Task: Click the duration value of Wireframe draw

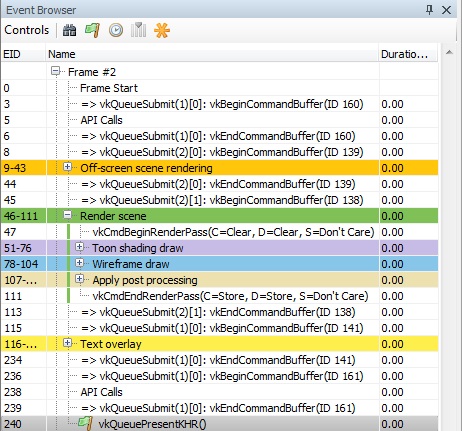Action: [392, 264]
